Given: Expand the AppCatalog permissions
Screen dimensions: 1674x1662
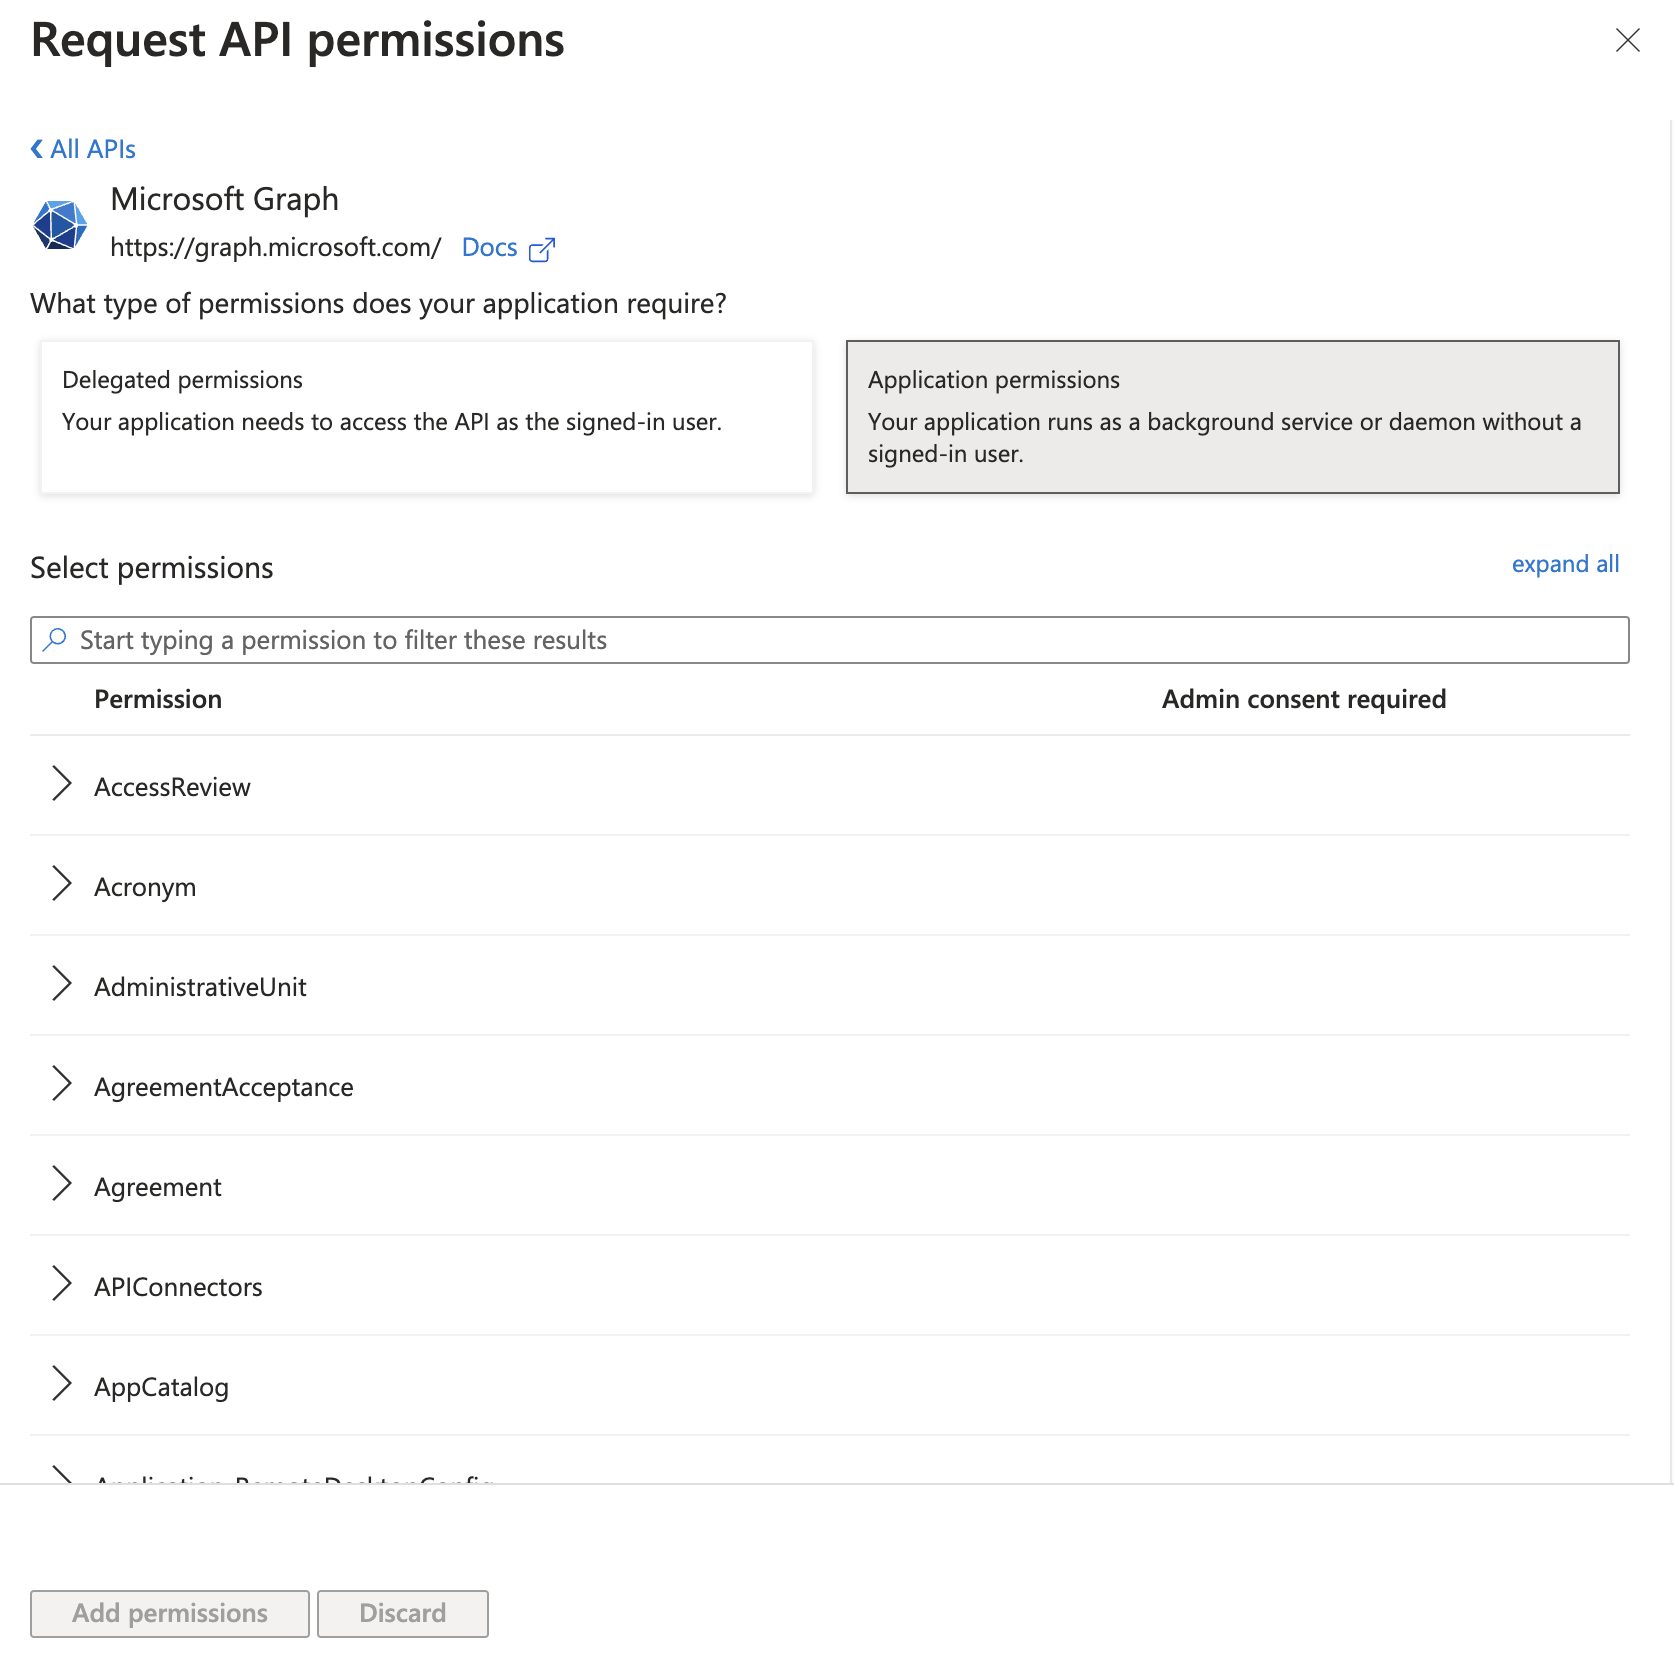Looking at the screenshot, I should point(62,1386).
